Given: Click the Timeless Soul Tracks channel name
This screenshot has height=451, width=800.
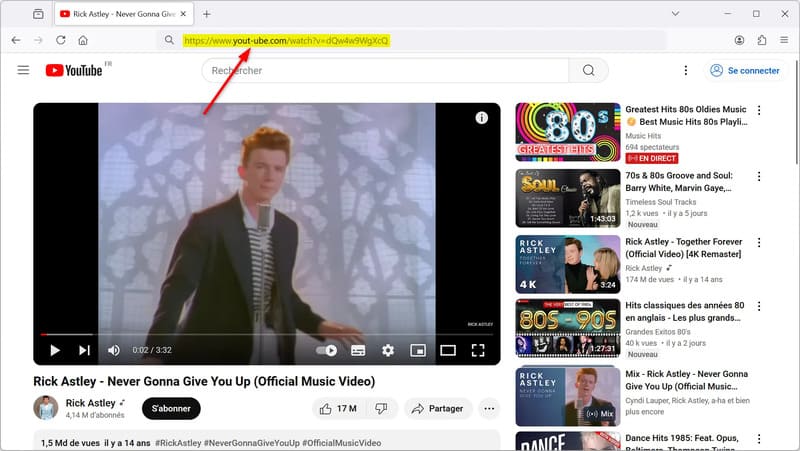Looking at the screenshot, I should [661, 202].
